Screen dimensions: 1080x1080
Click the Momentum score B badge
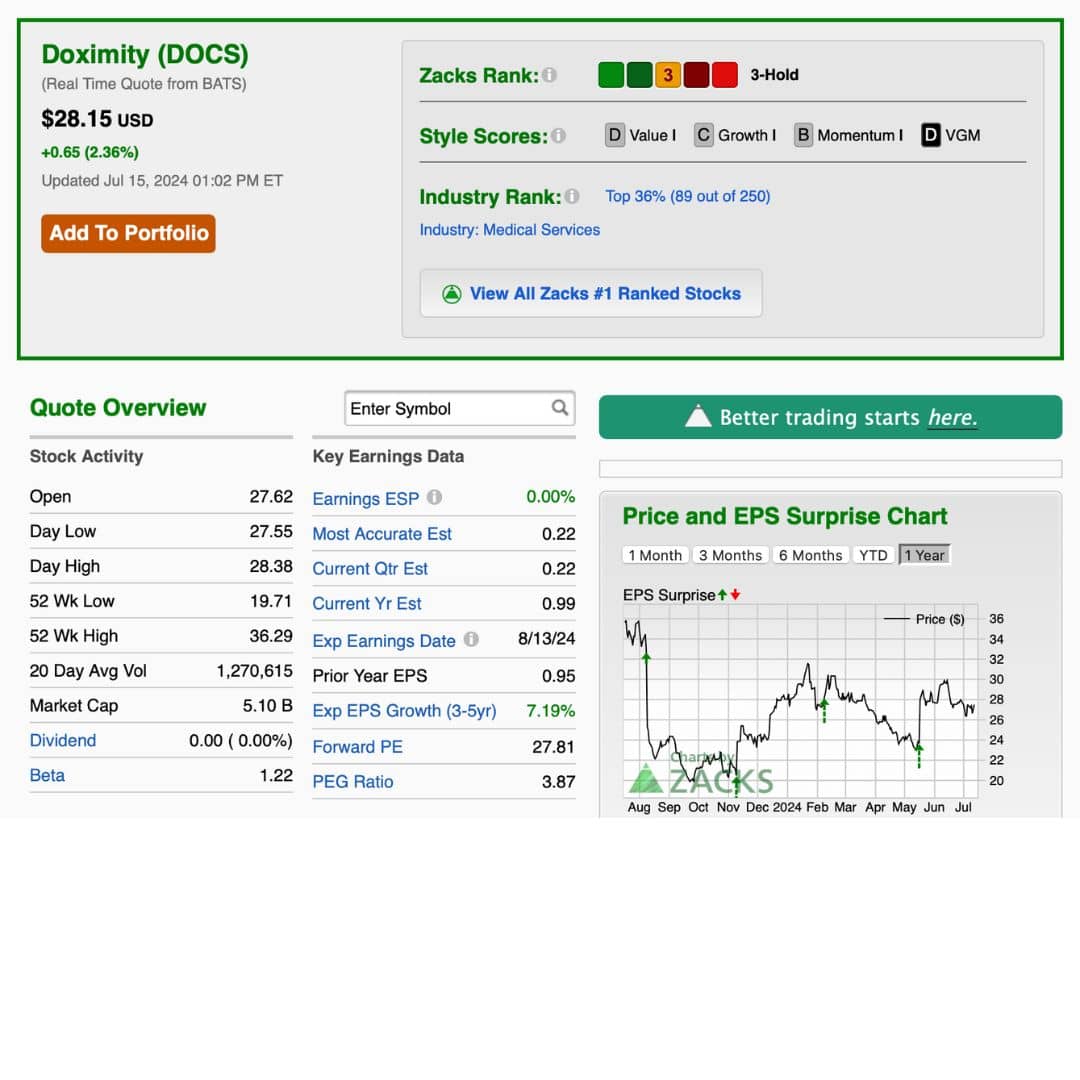coord(803,135)
